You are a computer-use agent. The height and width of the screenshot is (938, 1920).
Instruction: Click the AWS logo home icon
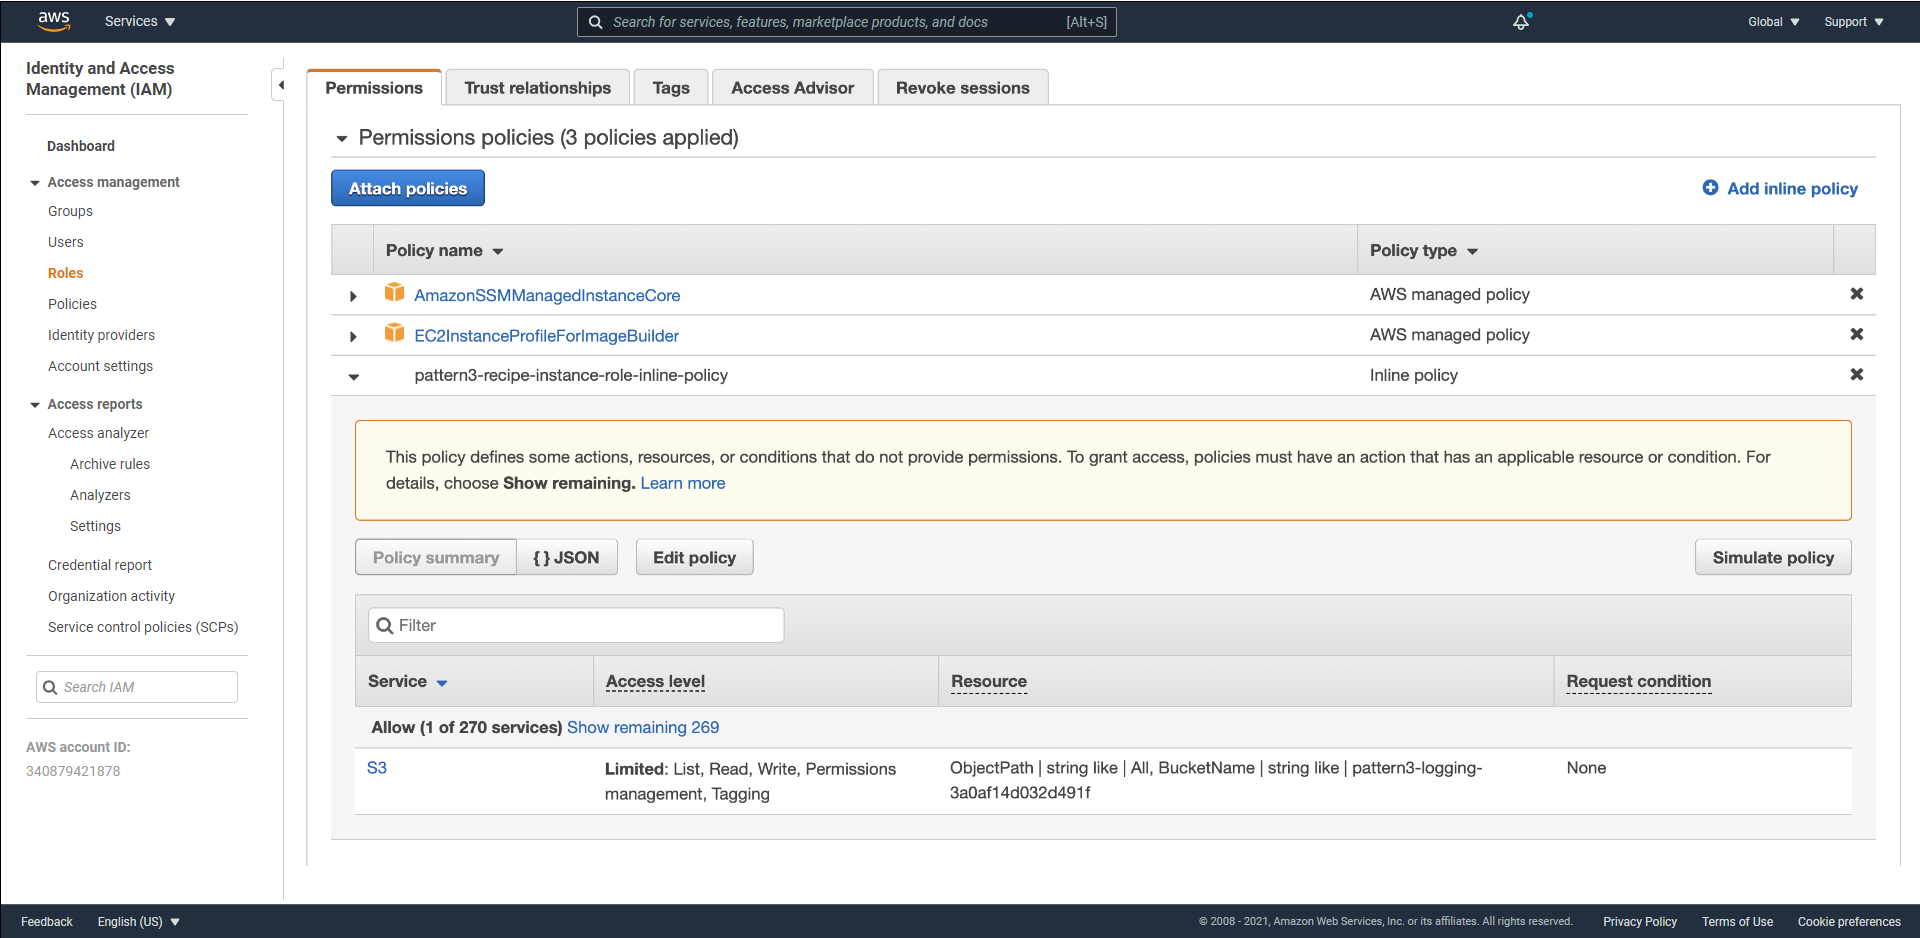[x=54, y=21]
